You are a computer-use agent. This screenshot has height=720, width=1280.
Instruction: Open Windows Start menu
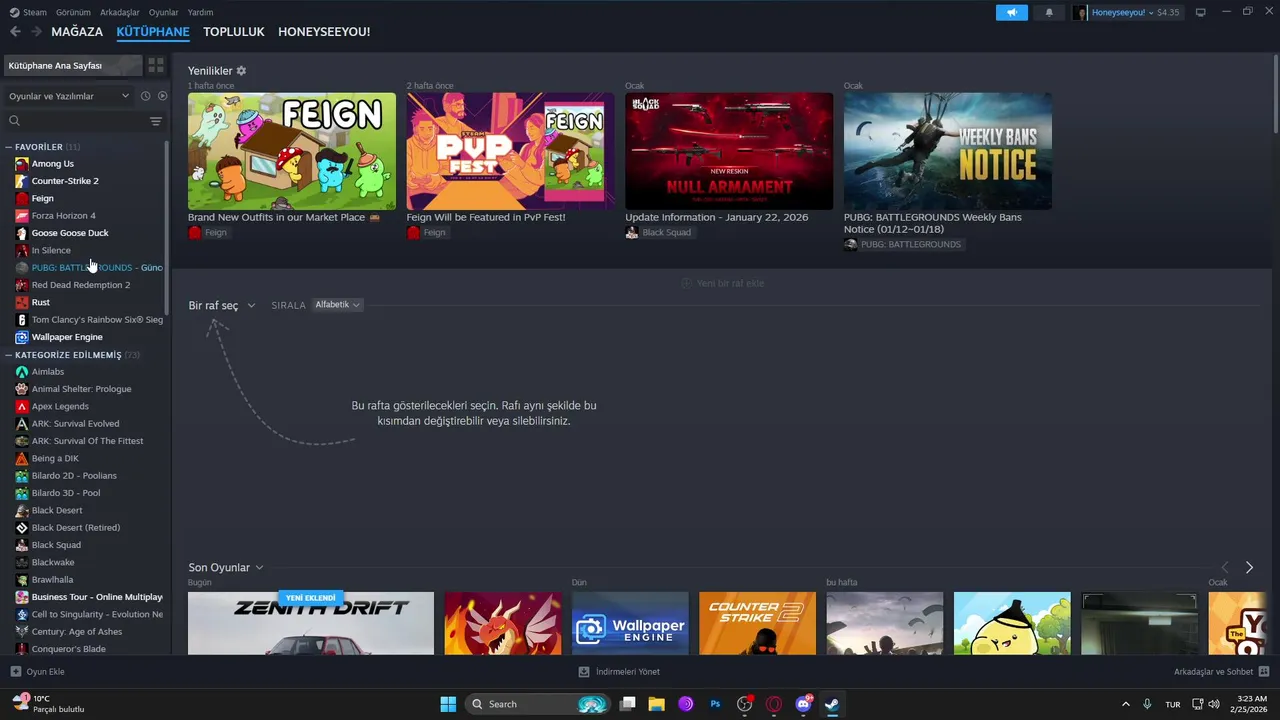448,704
